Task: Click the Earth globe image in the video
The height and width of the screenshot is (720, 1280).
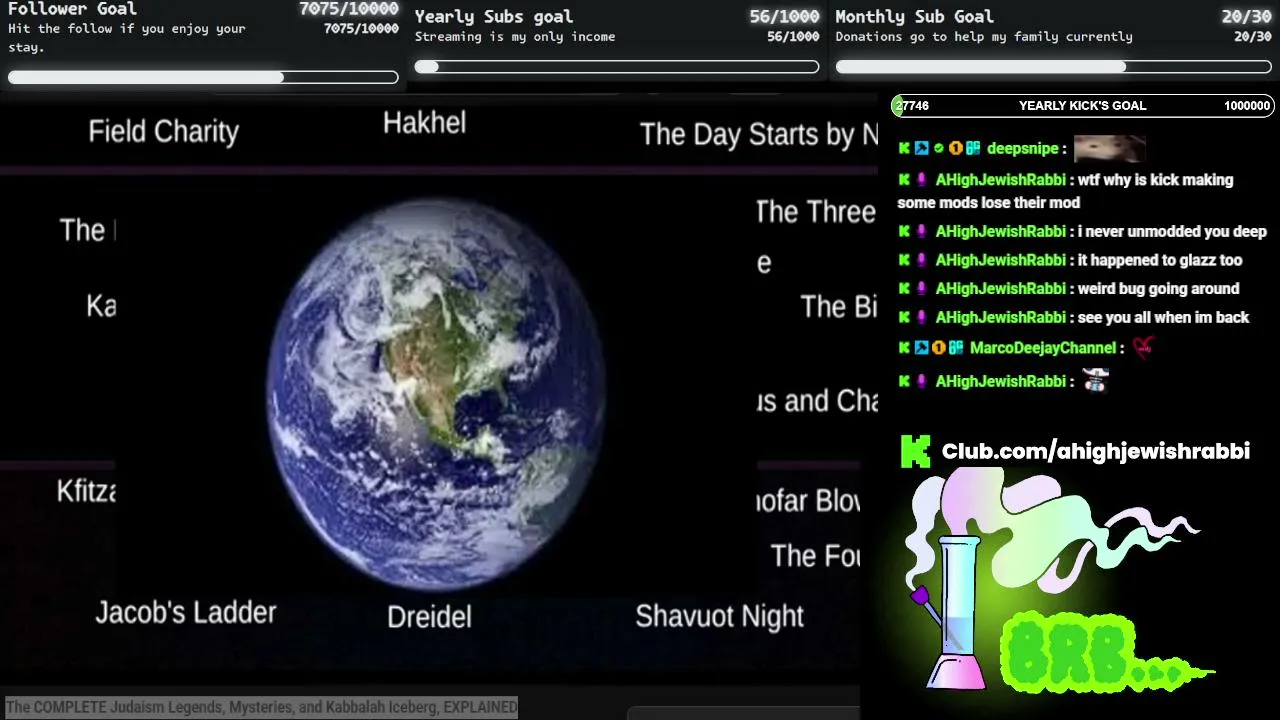Action: pos(436,393)
